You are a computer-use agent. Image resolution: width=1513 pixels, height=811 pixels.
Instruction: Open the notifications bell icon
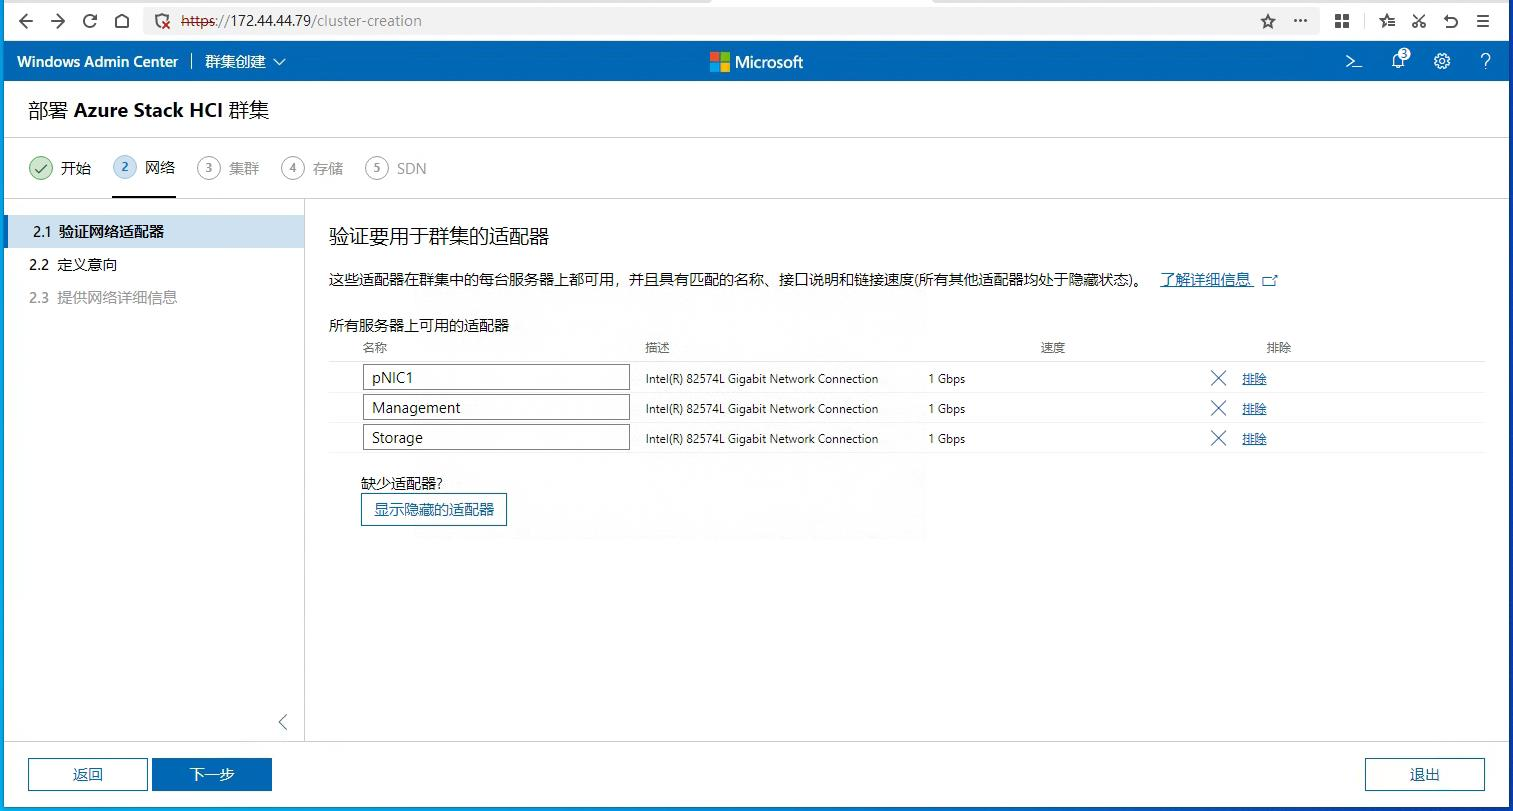(1399, 60)
